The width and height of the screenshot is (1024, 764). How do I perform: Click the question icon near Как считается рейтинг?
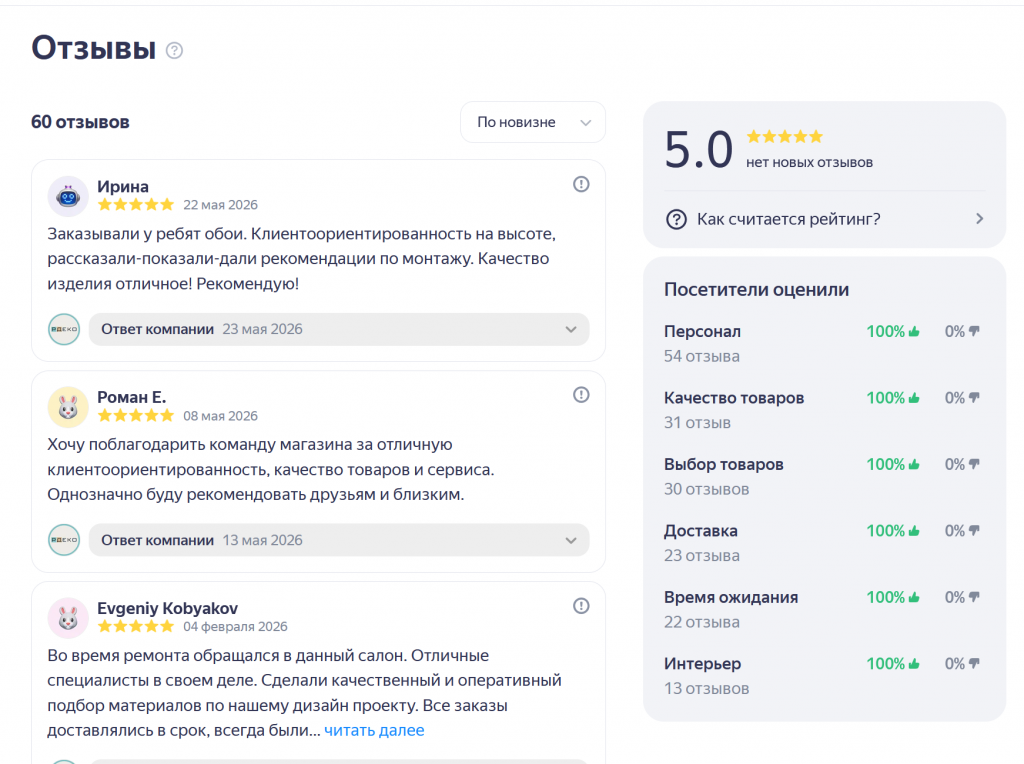(676, 219)
